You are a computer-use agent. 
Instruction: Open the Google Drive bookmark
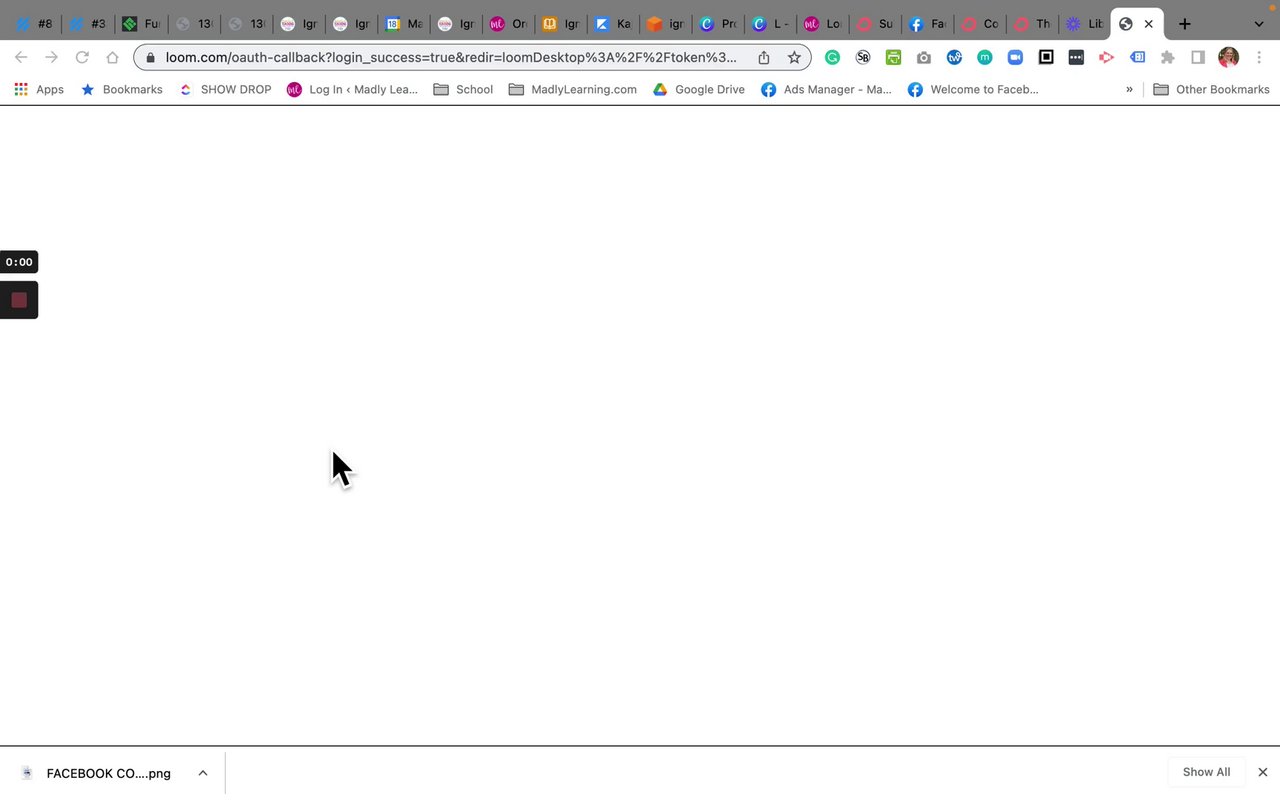tap(699, 89)
